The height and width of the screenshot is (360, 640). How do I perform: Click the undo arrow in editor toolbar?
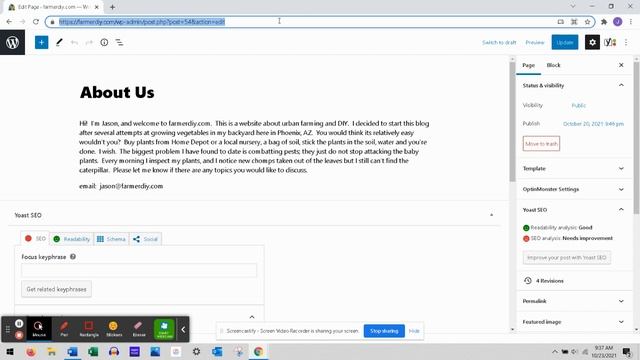(74, 42)
